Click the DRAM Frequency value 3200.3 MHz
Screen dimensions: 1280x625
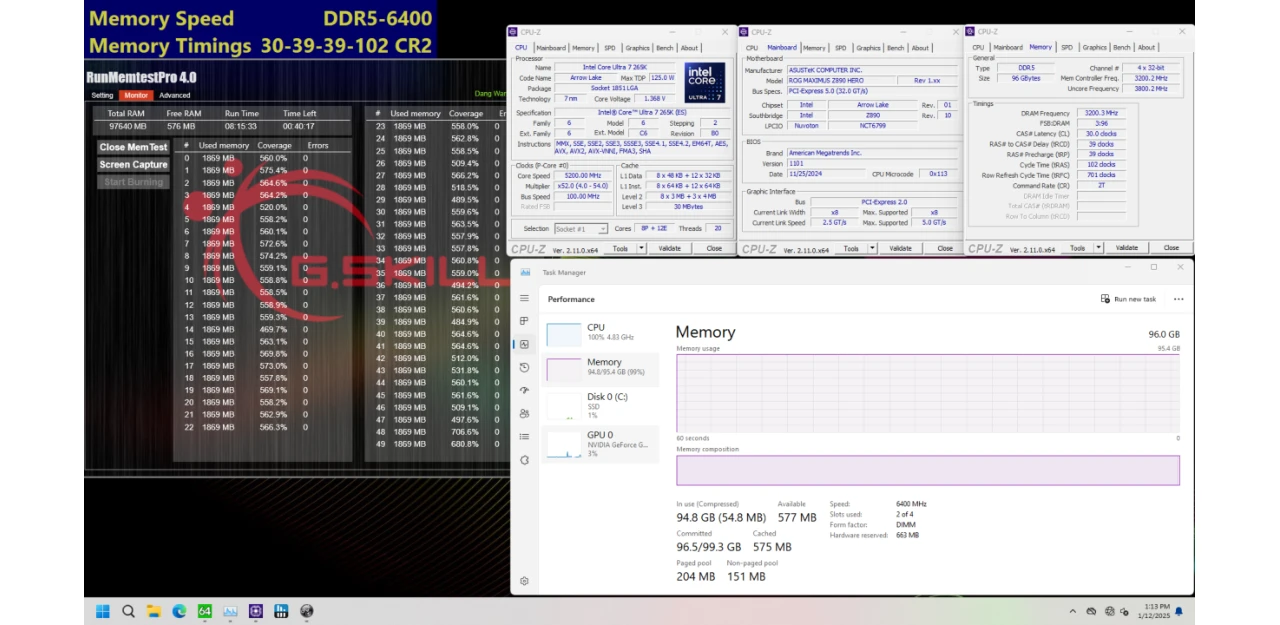point(1100,113)
